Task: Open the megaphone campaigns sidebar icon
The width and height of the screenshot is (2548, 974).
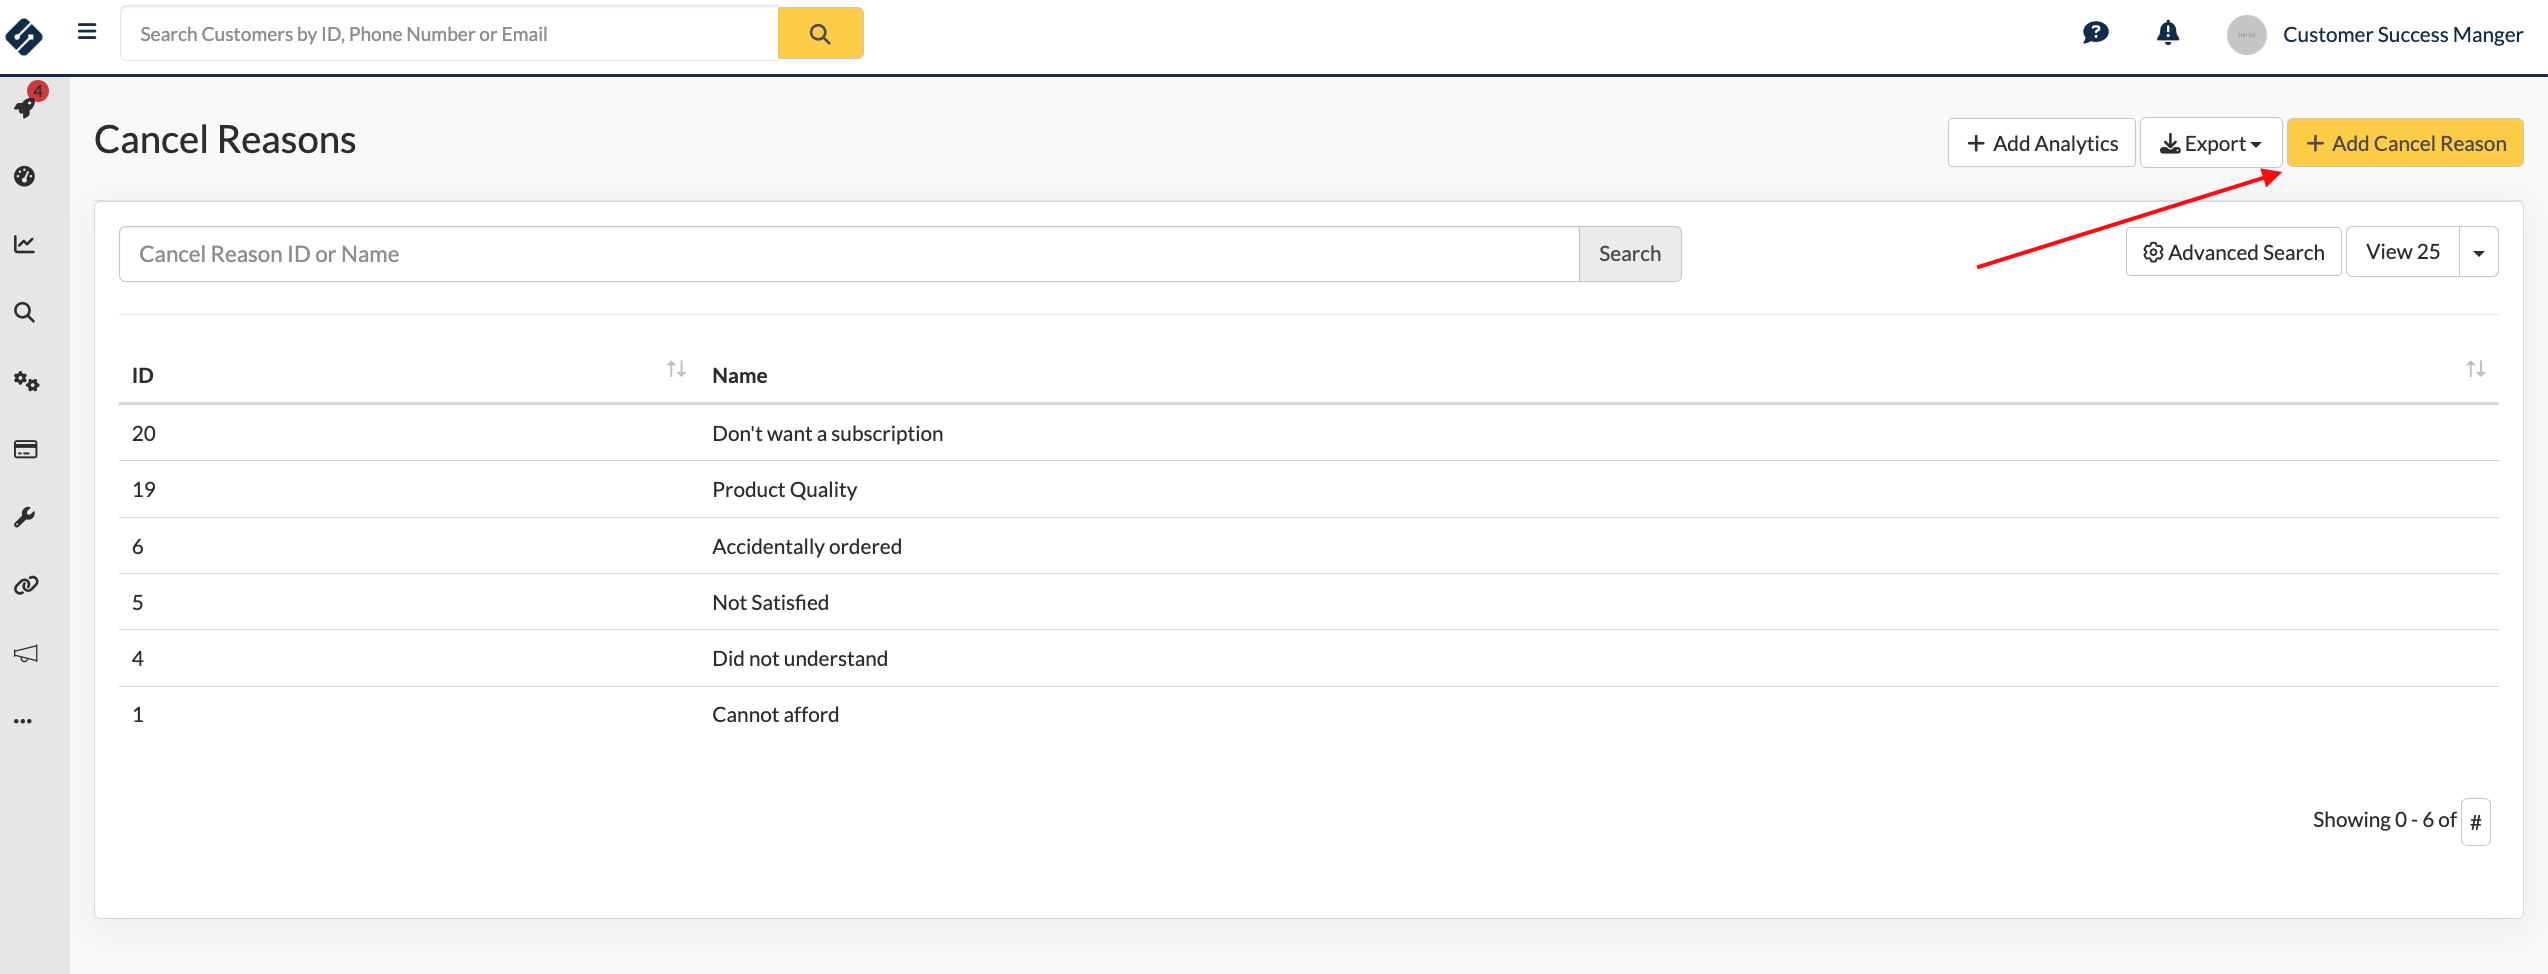Action: [x=26, y=653]
